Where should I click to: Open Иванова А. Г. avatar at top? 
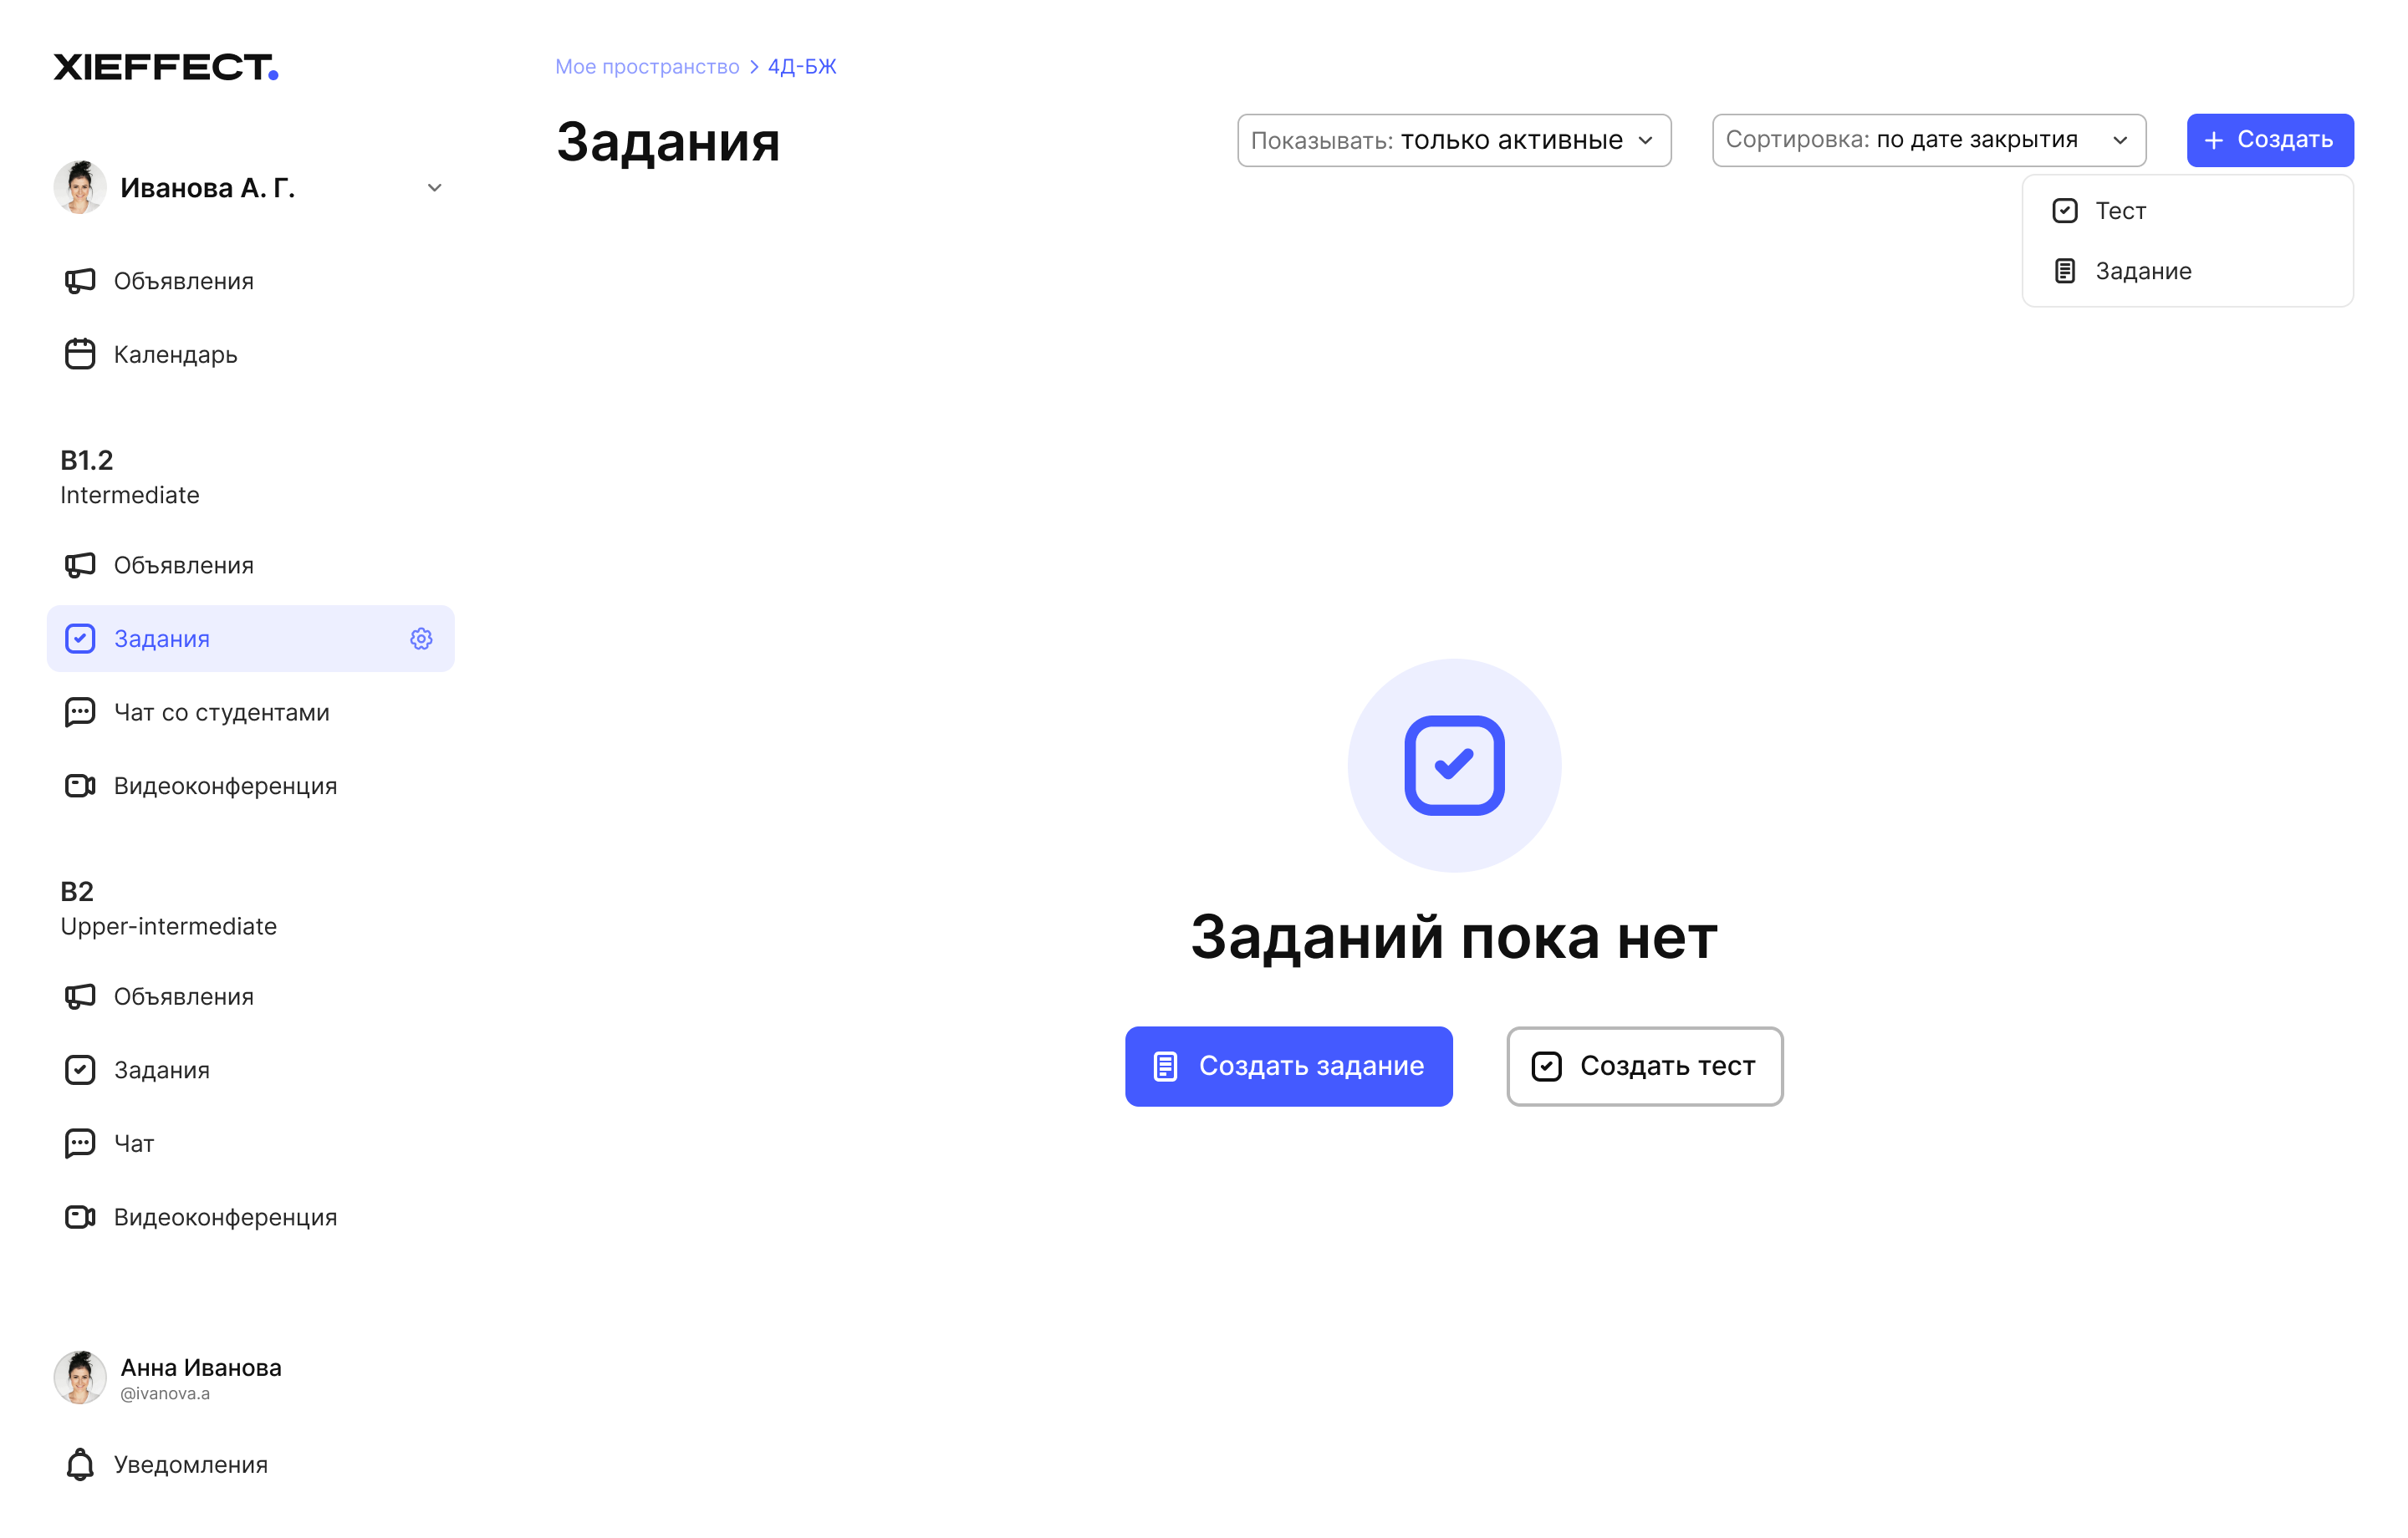80,187
